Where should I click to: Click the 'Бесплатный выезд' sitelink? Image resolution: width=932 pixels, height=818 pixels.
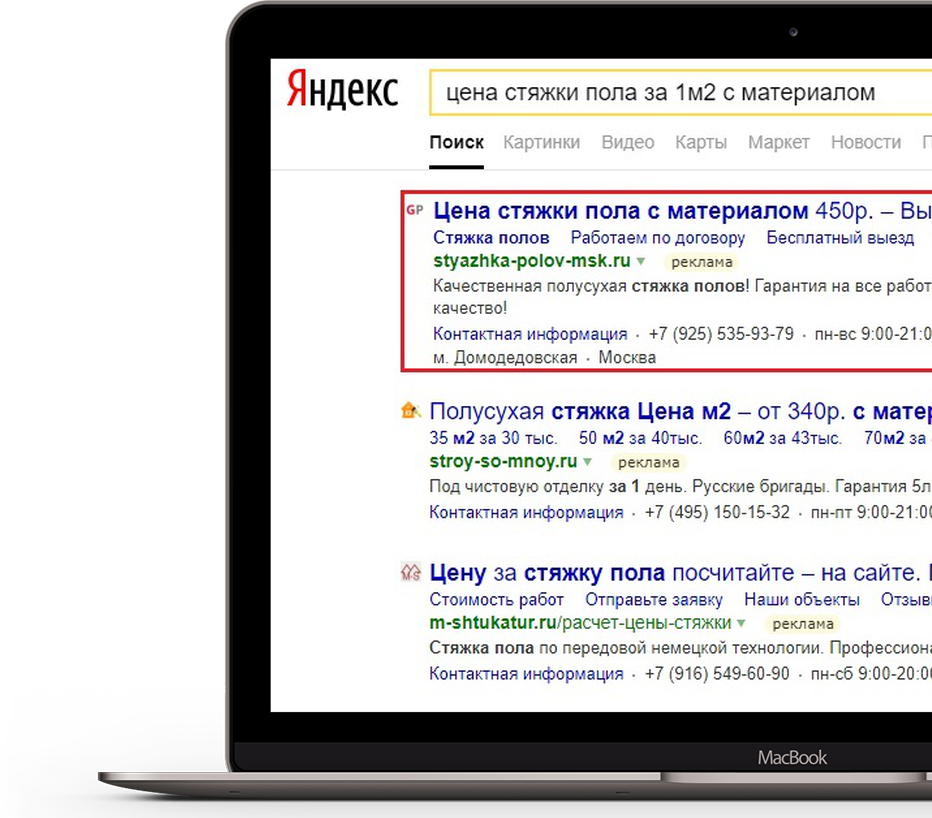pos(840,237)
